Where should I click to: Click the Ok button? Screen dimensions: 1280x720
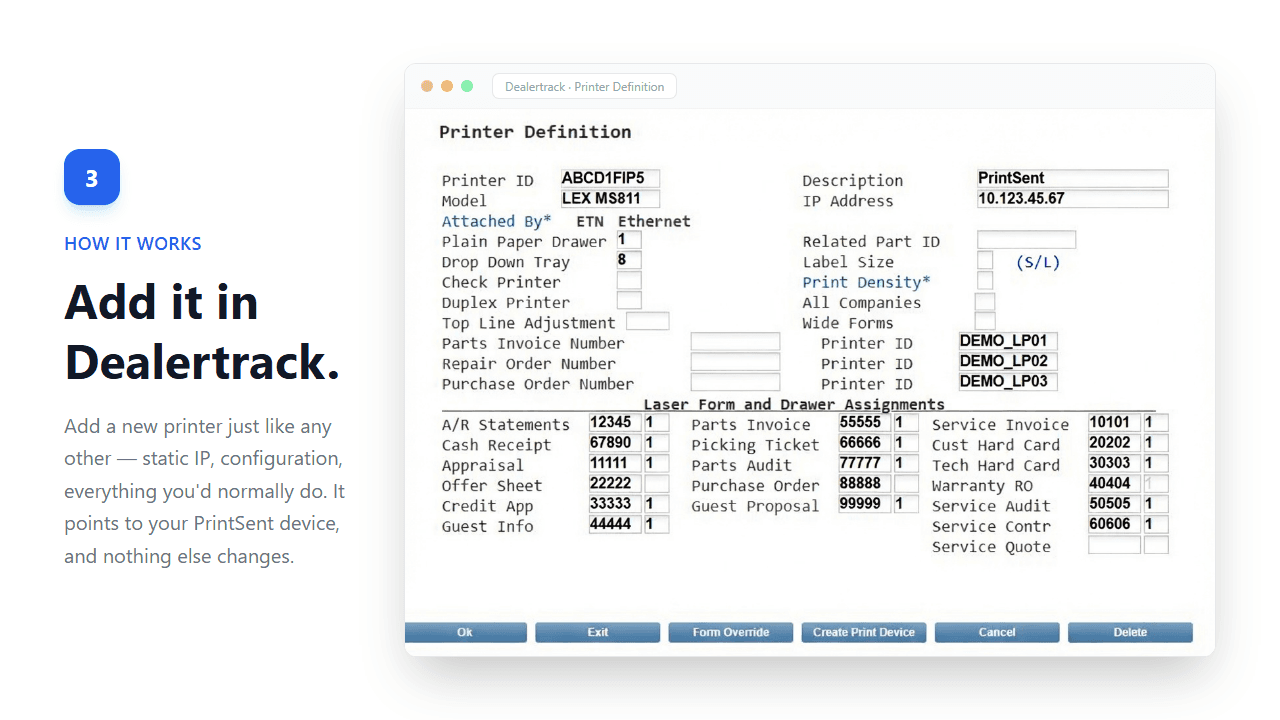point(465,632)
